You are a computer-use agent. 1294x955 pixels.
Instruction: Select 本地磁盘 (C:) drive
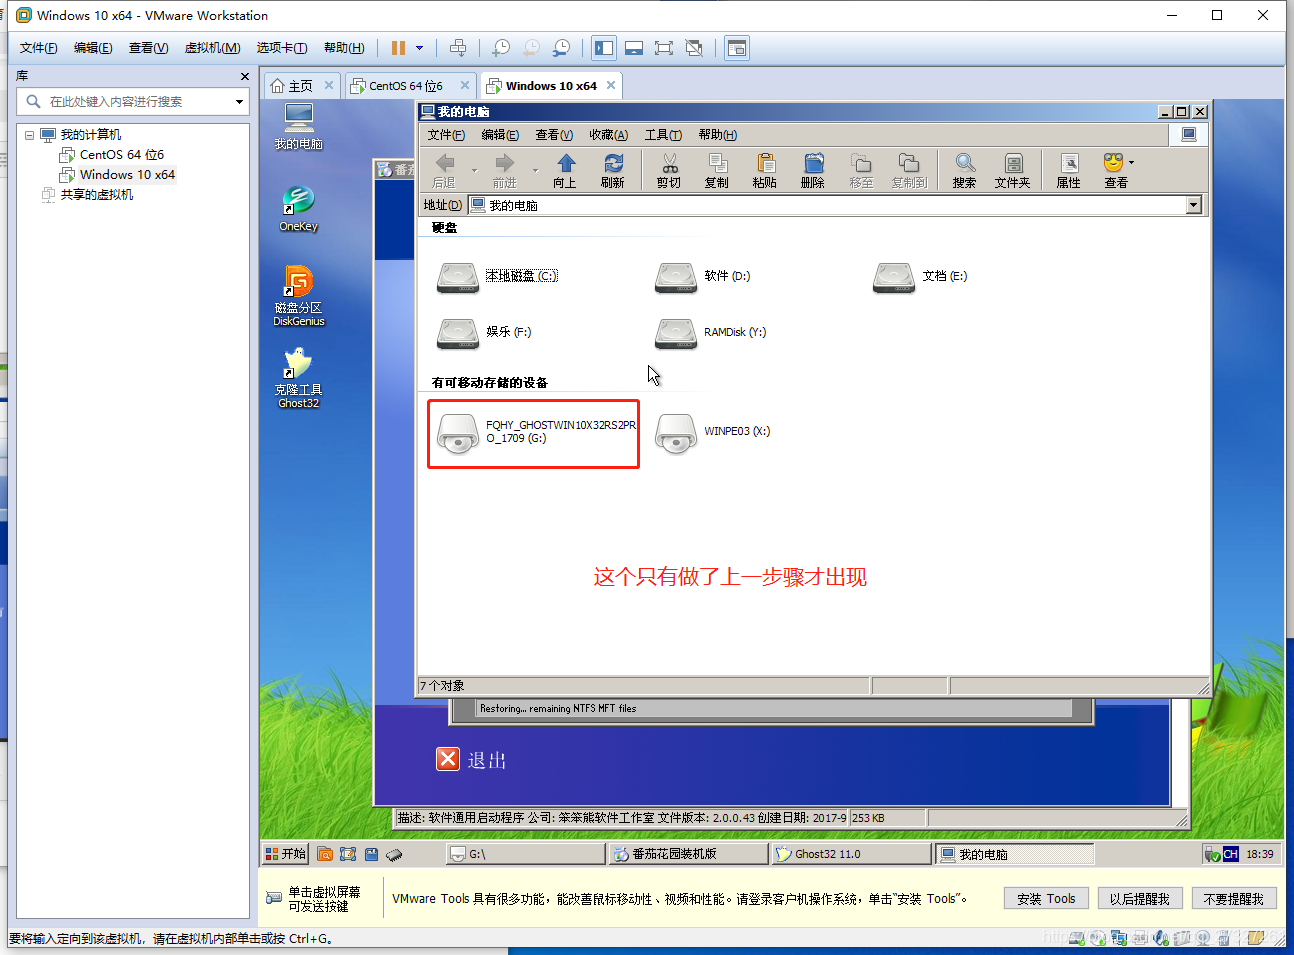pyautogui.click(x=498, y=277)
